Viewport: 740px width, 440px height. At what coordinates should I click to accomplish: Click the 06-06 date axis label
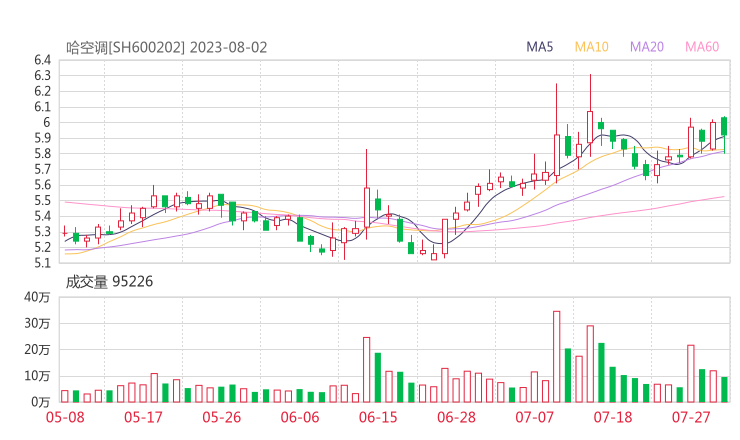(x=300, y=417)
